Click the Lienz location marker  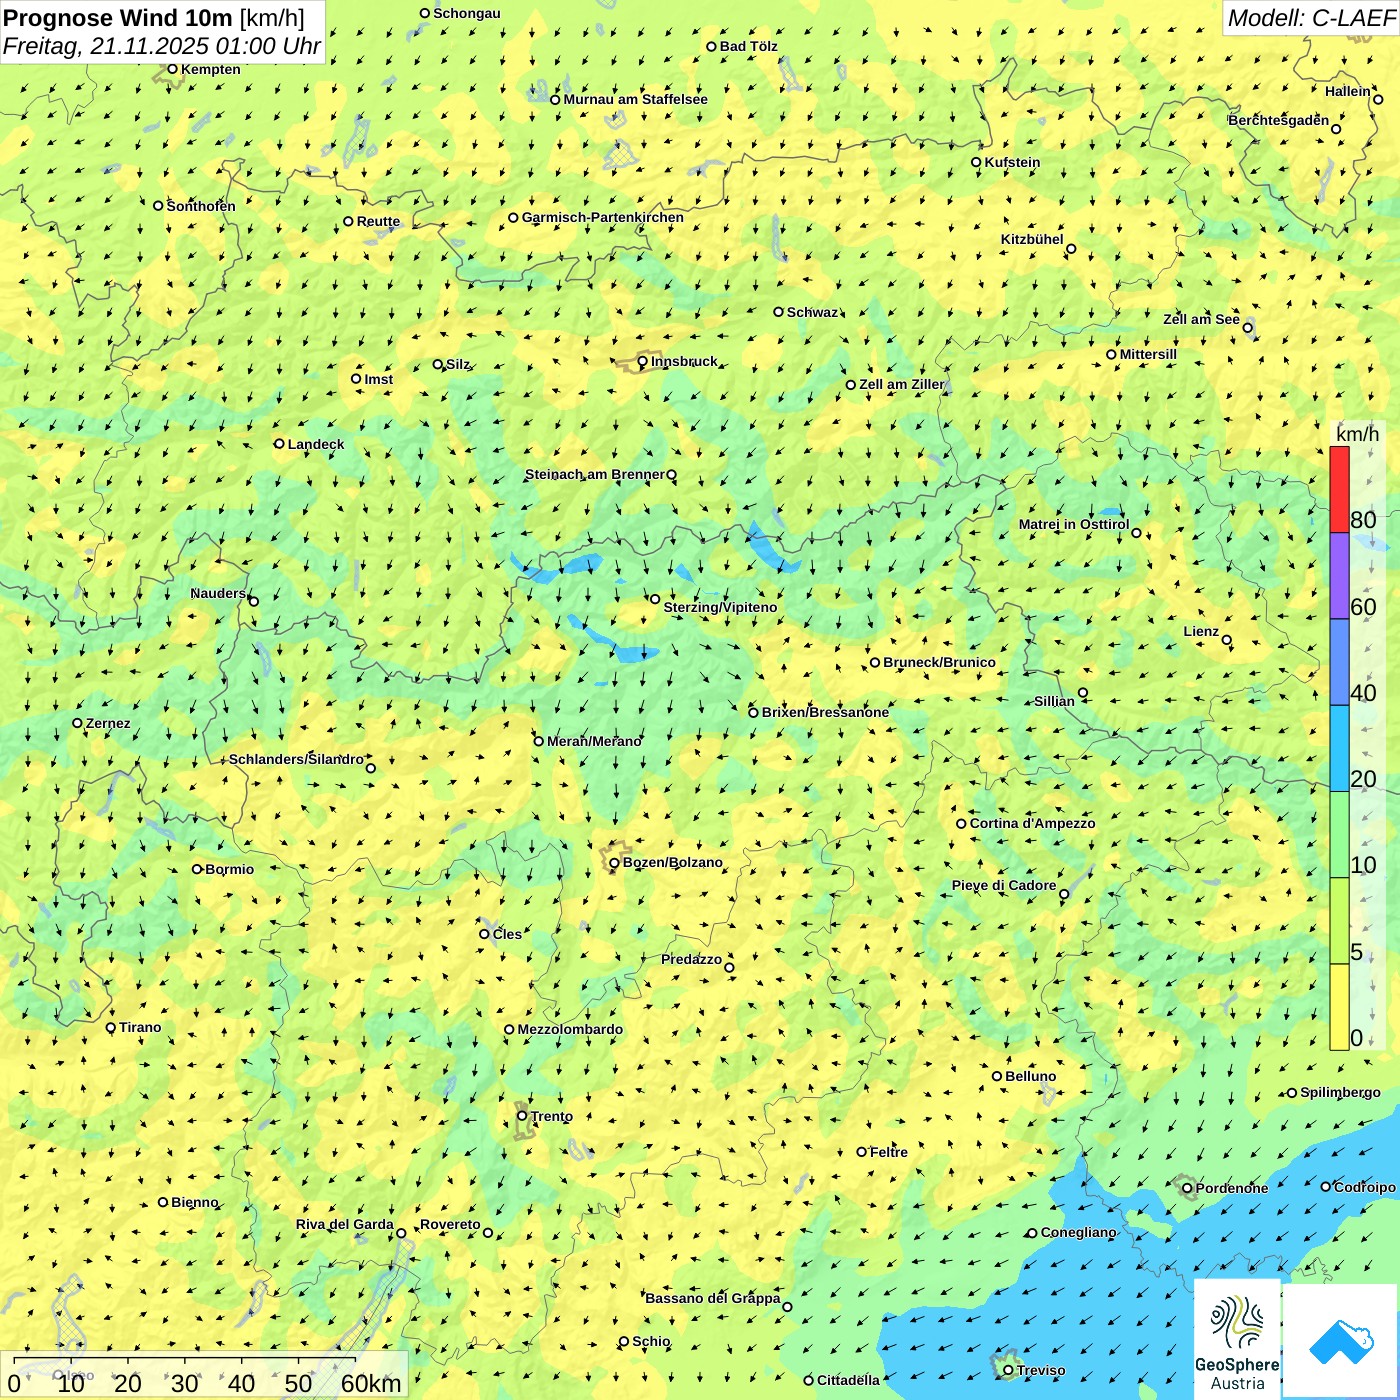(x=1227, y=640)
